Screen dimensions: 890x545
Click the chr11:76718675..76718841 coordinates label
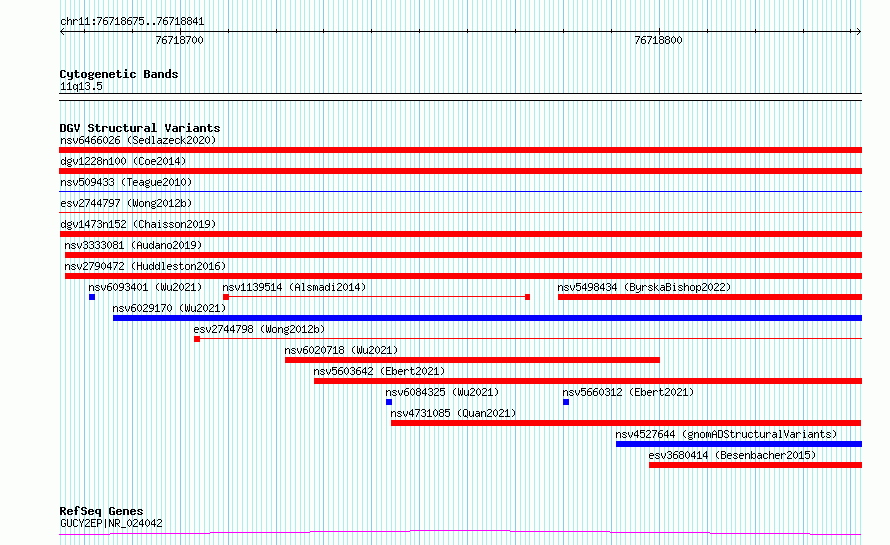[132, 22]
